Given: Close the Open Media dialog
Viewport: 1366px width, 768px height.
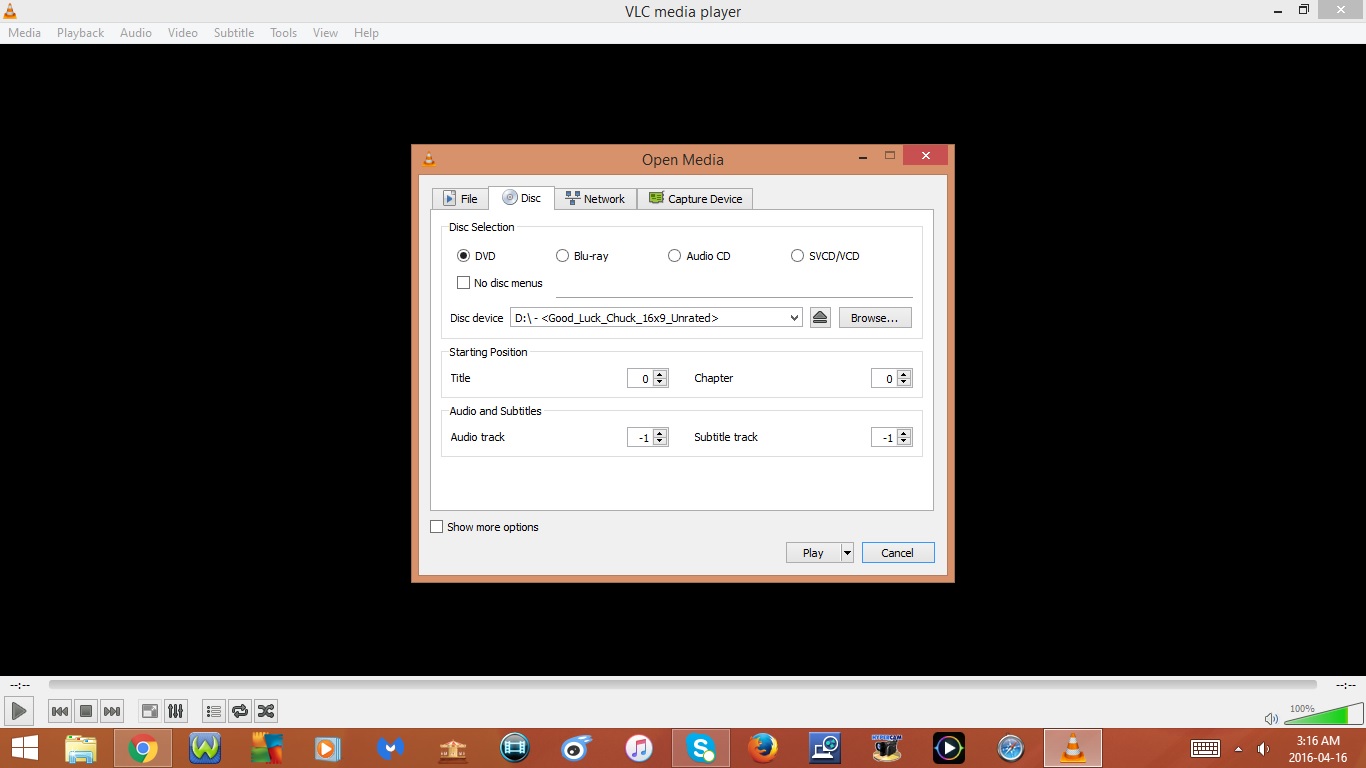Looking at the screenshot, I should [x=925, y=155].
